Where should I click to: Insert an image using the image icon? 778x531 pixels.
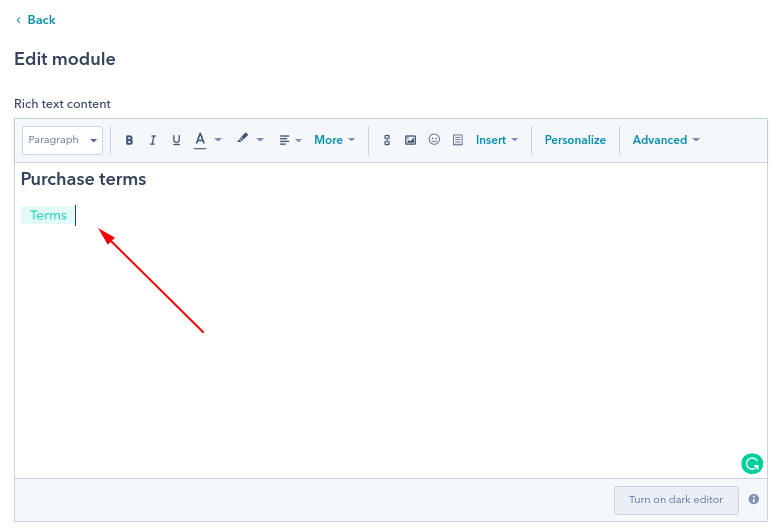pos(410,141)
